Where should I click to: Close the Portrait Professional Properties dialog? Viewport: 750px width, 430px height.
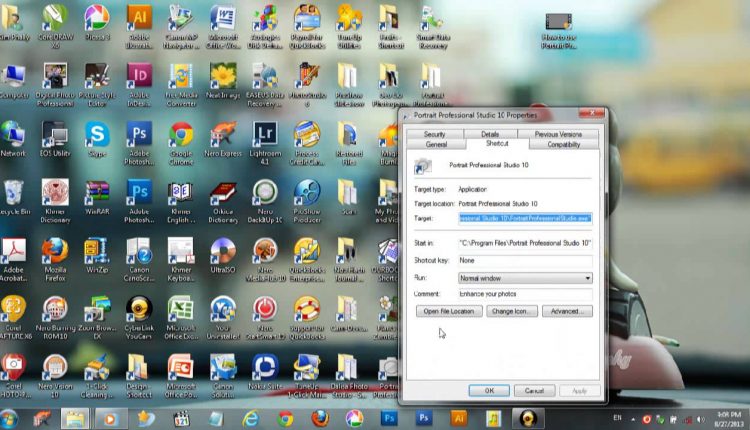[x=592, y=113]
